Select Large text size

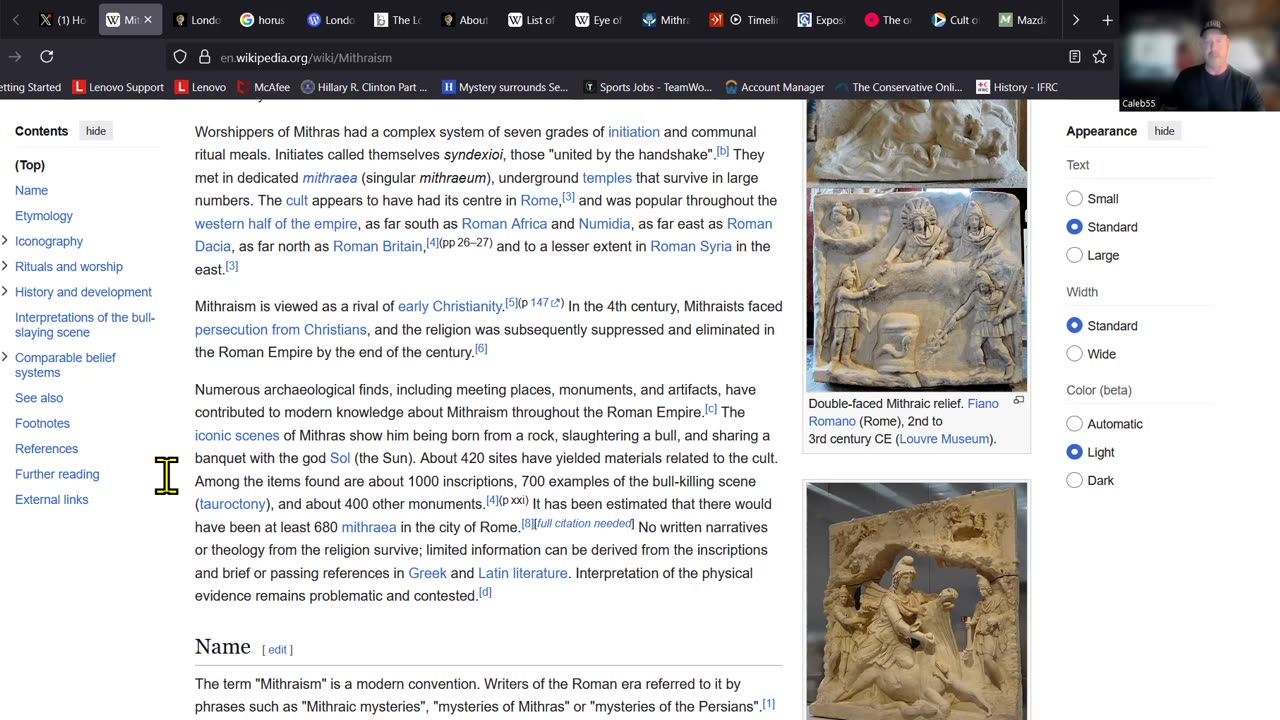tap(1074, 255)
